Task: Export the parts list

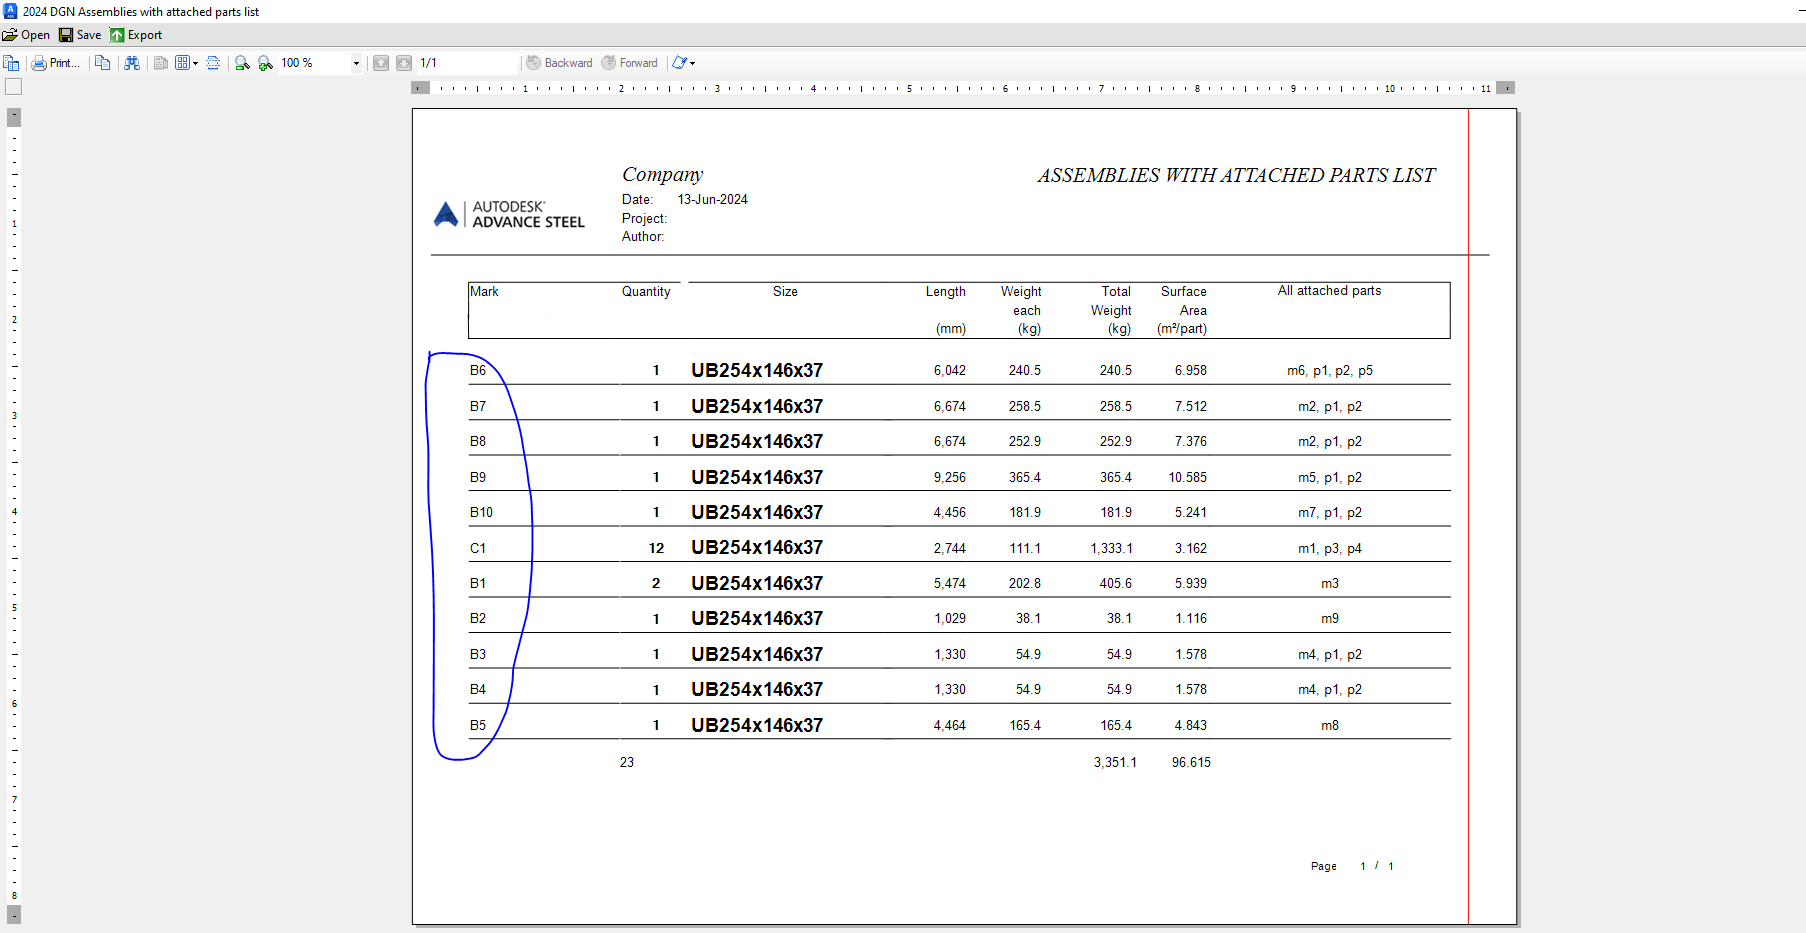Action: (136, 34)
